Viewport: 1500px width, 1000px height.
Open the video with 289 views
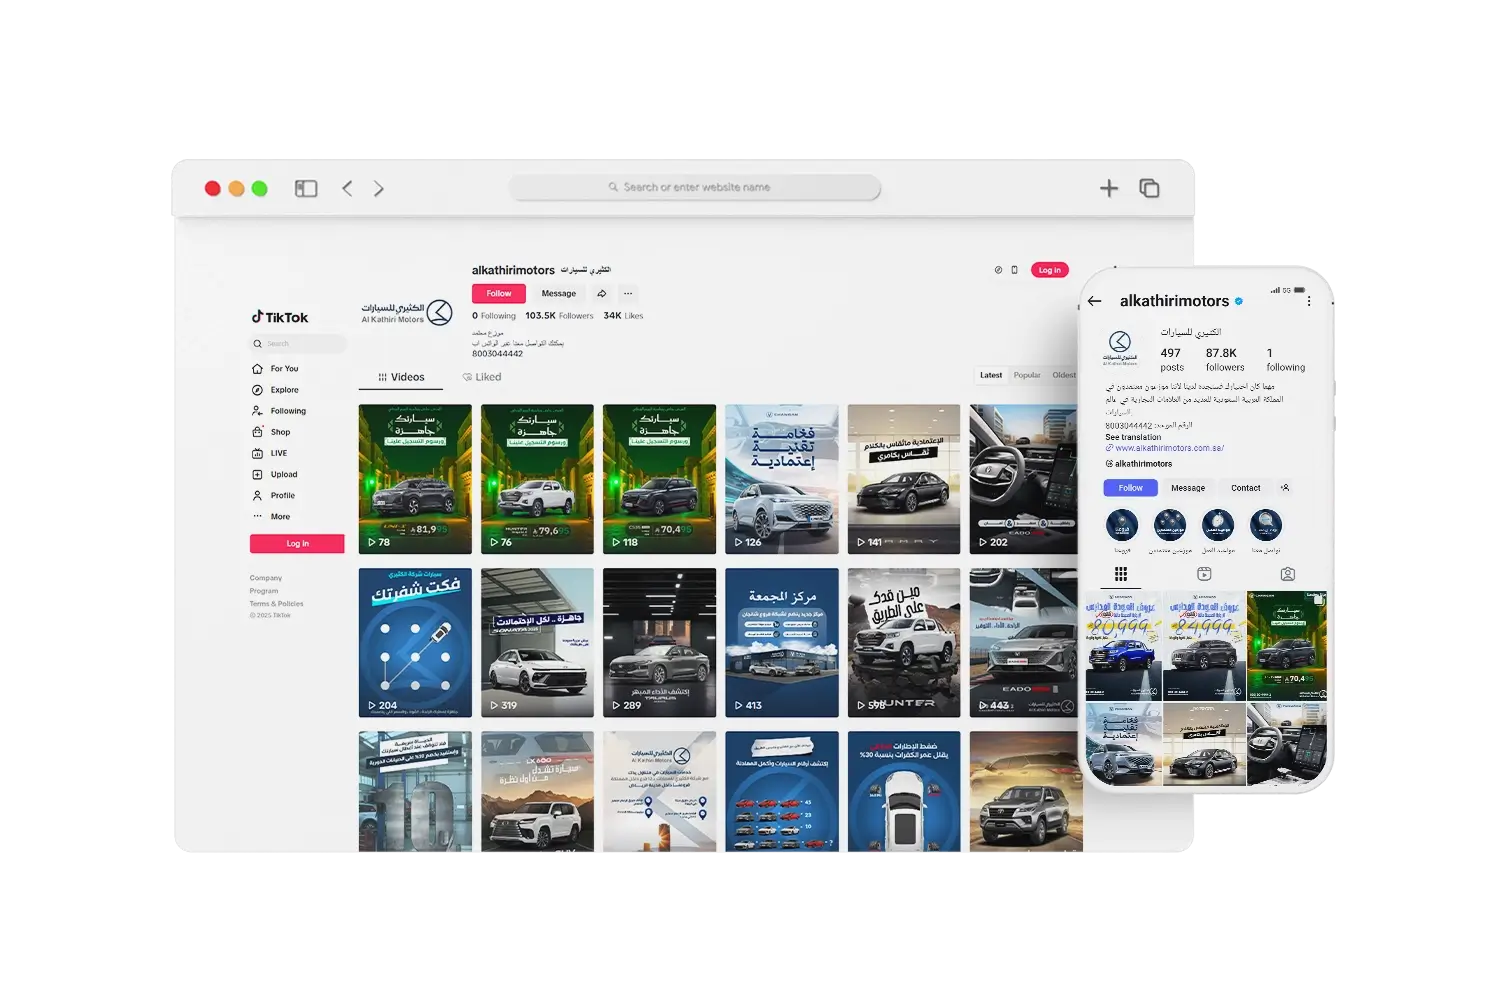660,642
